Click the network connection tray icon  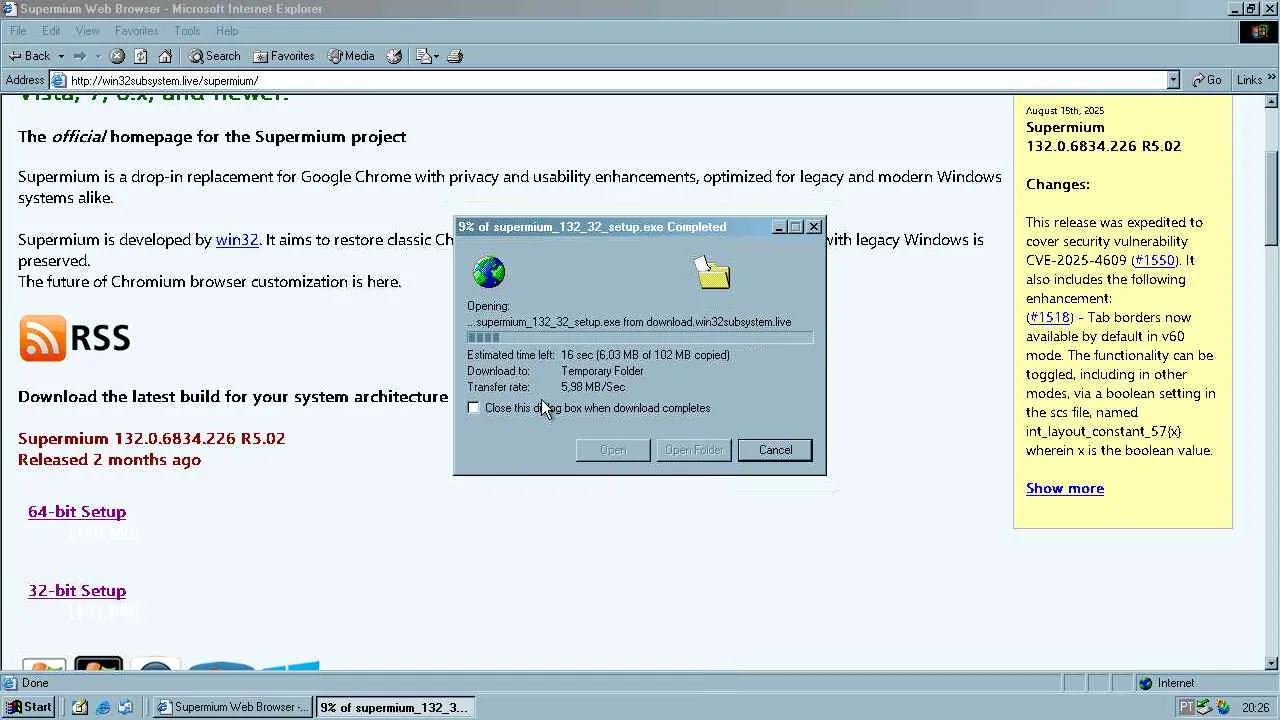tap(1205, 707)
